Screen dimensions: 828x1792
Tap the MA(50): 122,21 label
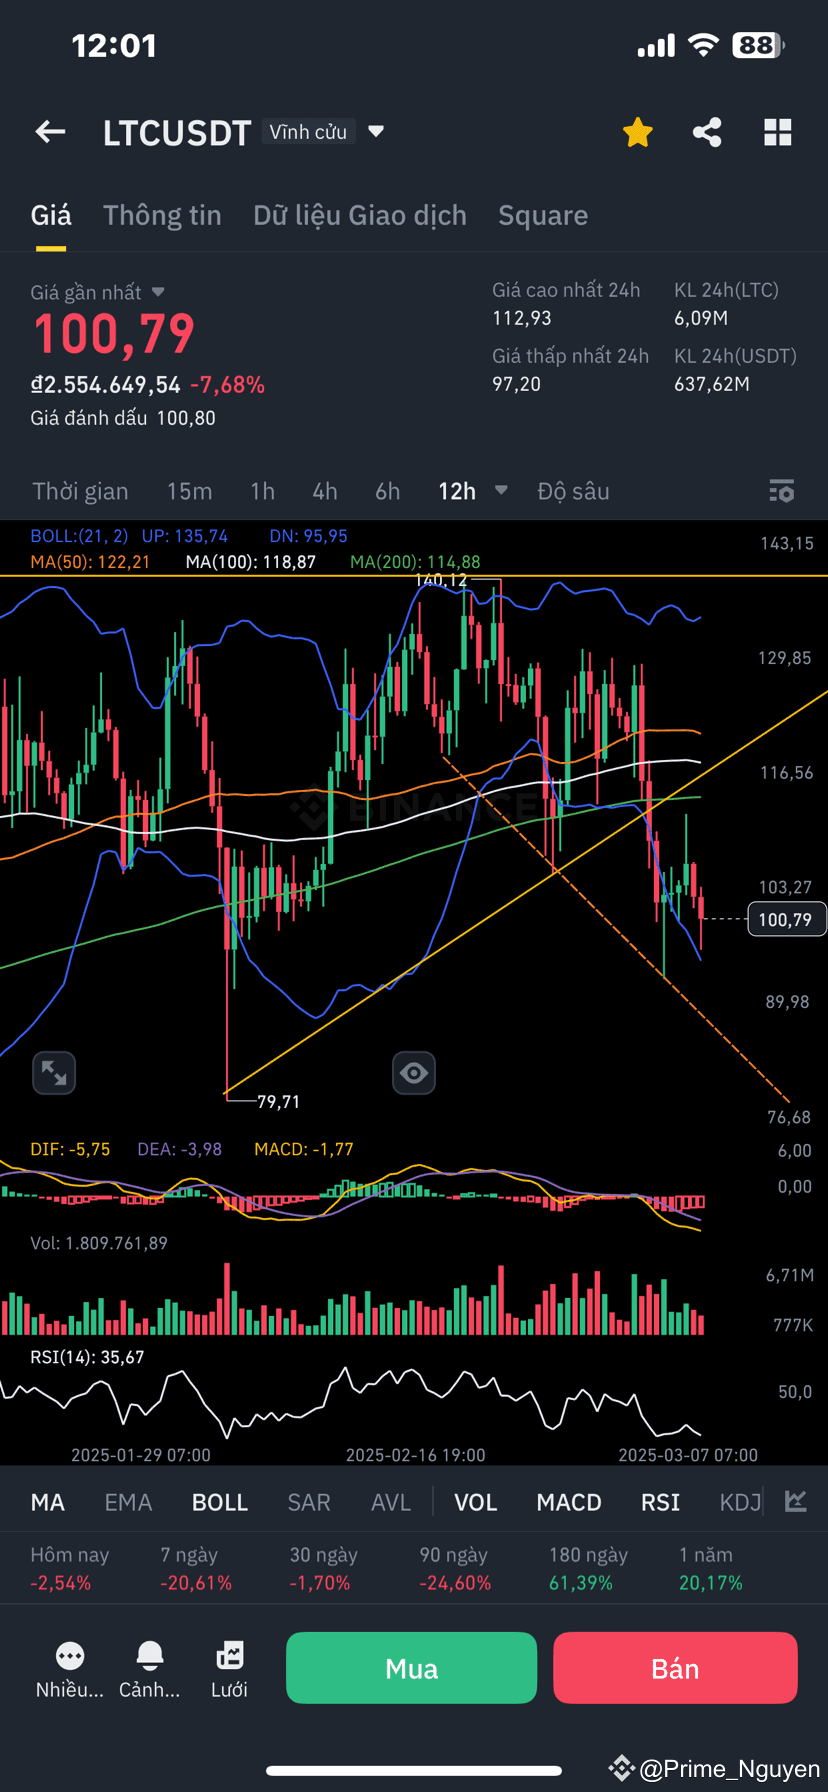(90, 562)
